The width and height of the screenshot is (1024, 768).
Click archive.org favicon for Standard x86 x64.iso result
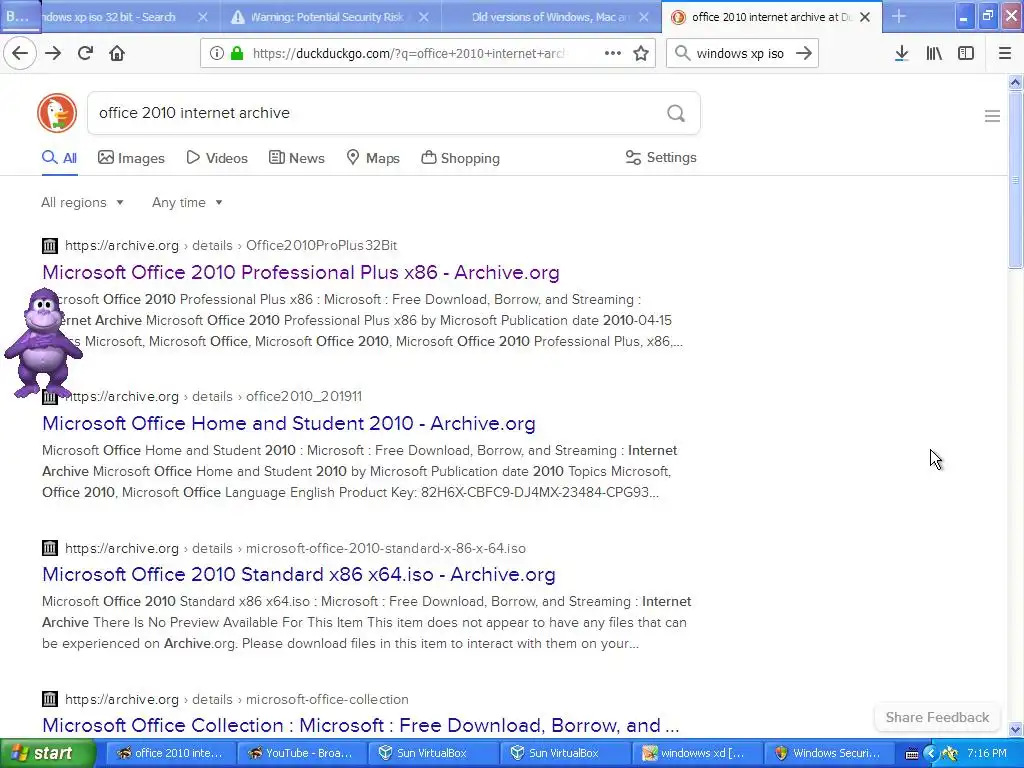[50, 548]
